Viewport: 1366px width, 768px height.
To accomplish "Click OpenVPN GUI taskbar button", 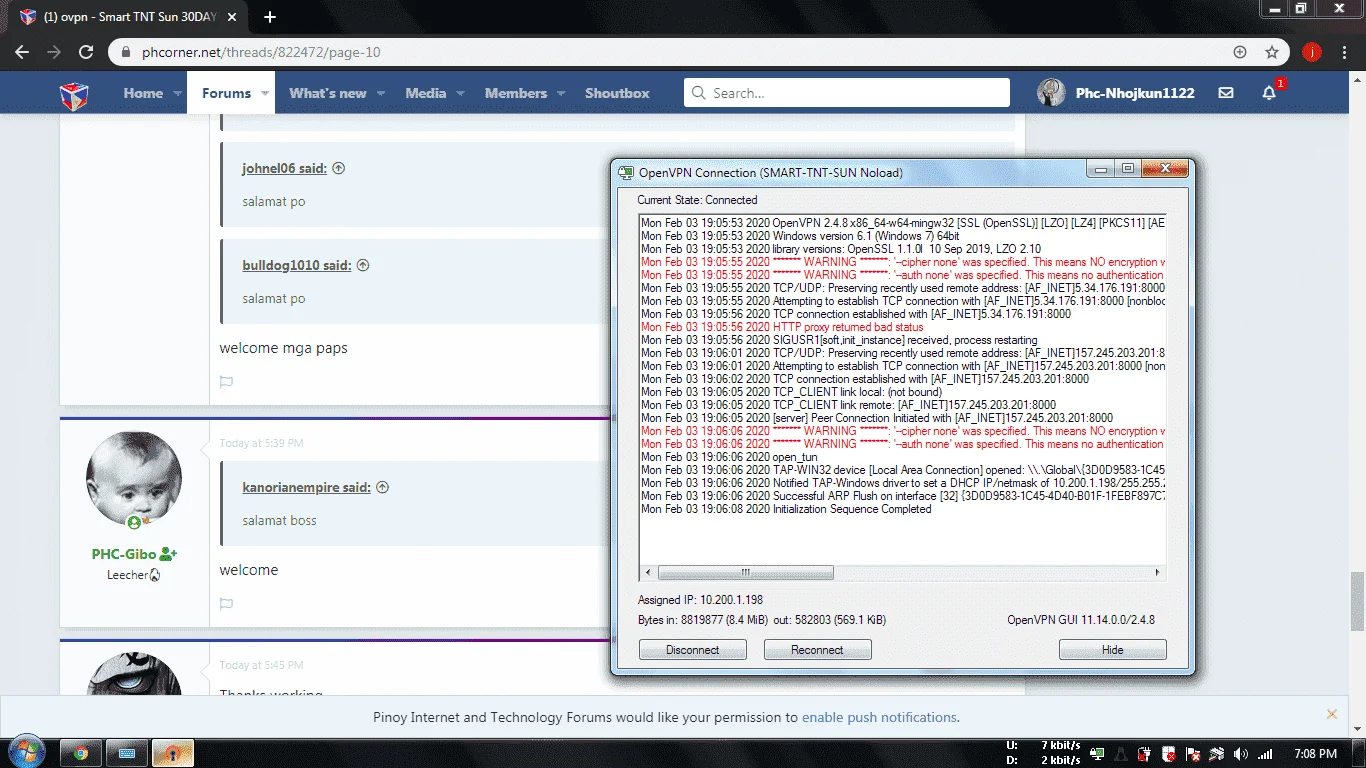I will (174, 753).
